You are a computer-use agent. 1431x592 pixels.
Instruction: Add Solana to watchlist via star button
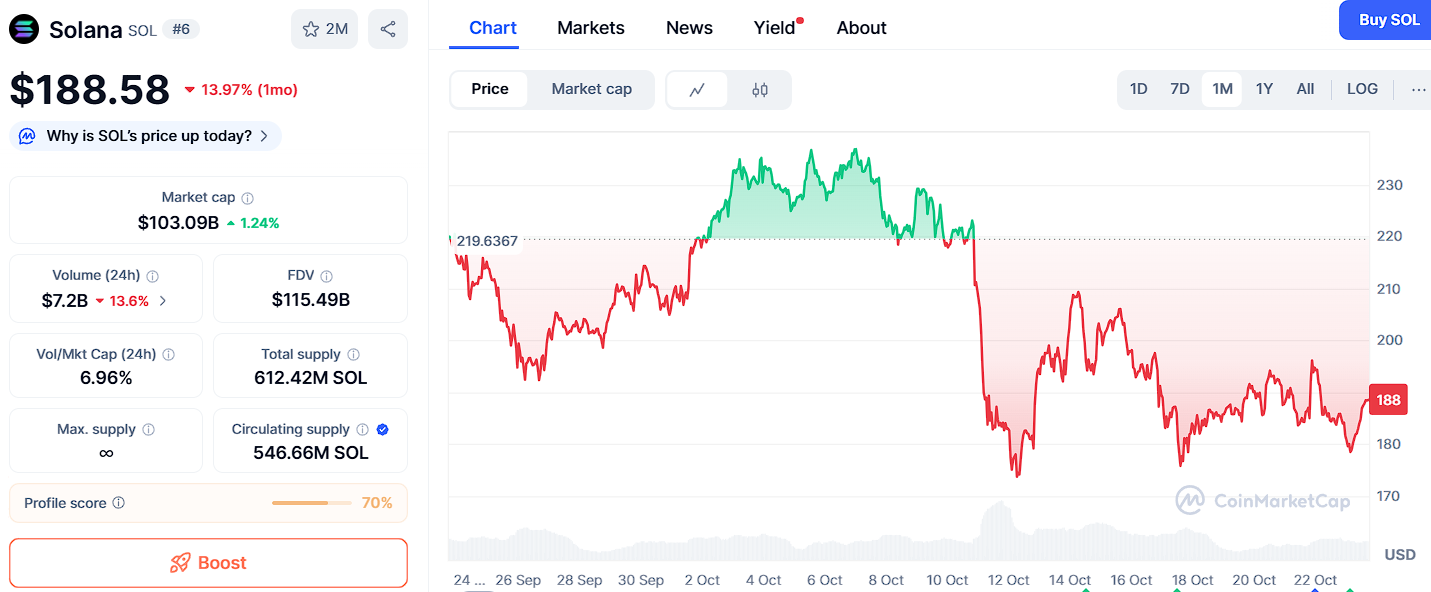(x=325, y=29)
